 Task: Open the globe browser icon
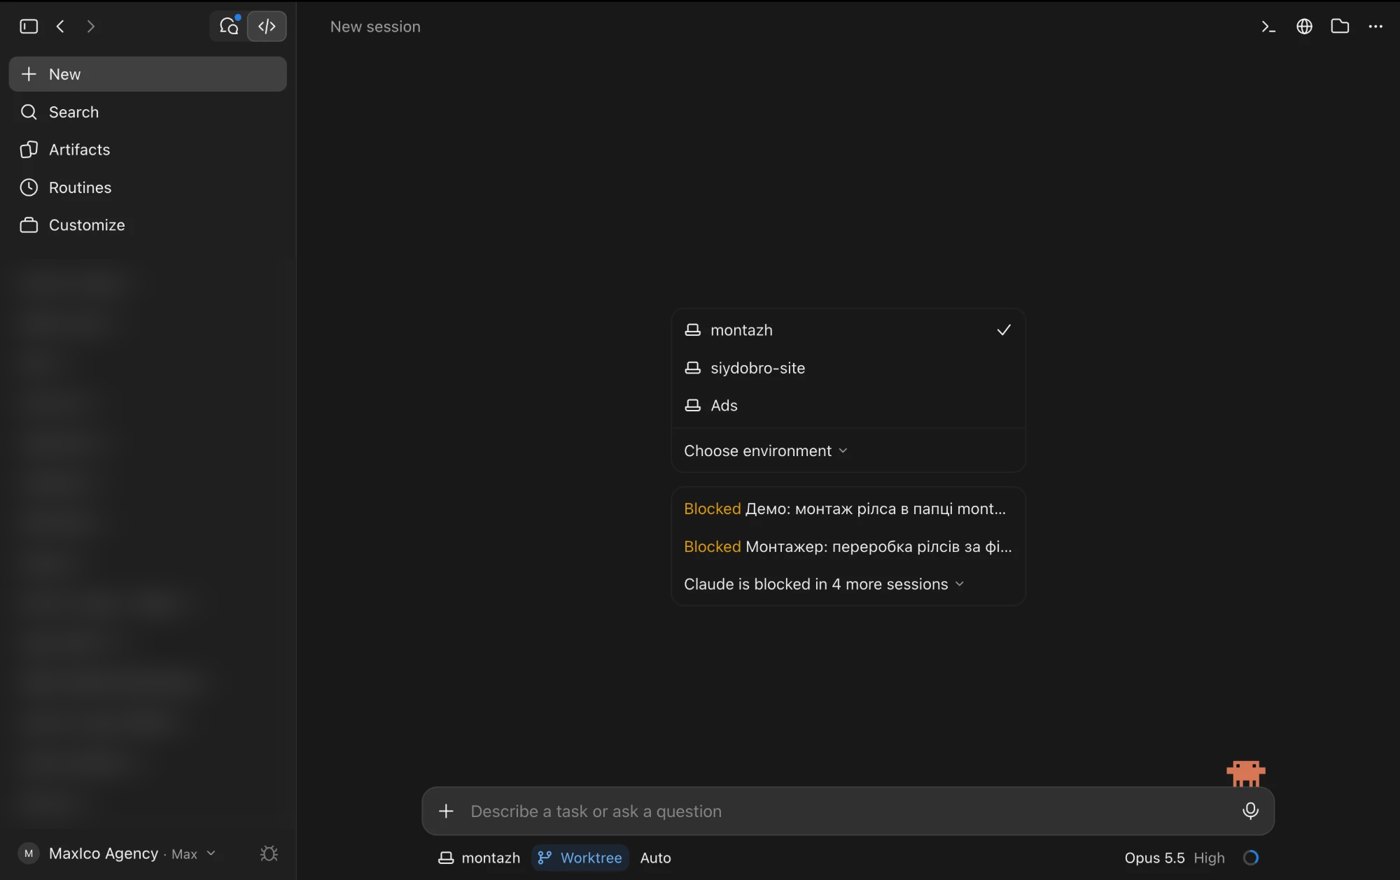(x=1304, y=26)
